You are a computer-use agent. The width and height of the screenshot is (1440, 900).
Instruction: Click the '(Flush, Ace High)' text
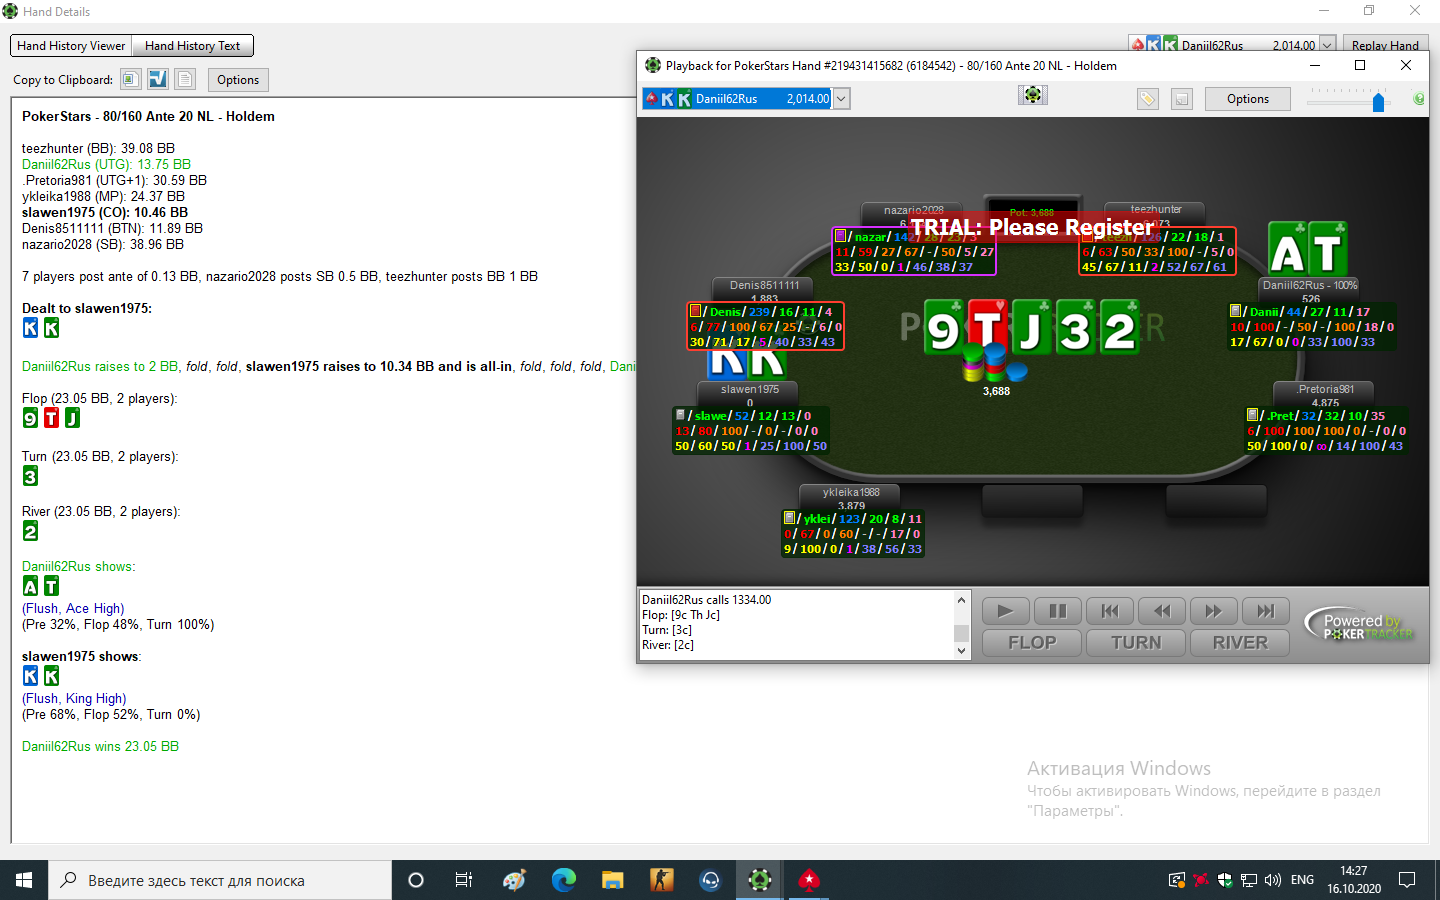click(73, 608)
